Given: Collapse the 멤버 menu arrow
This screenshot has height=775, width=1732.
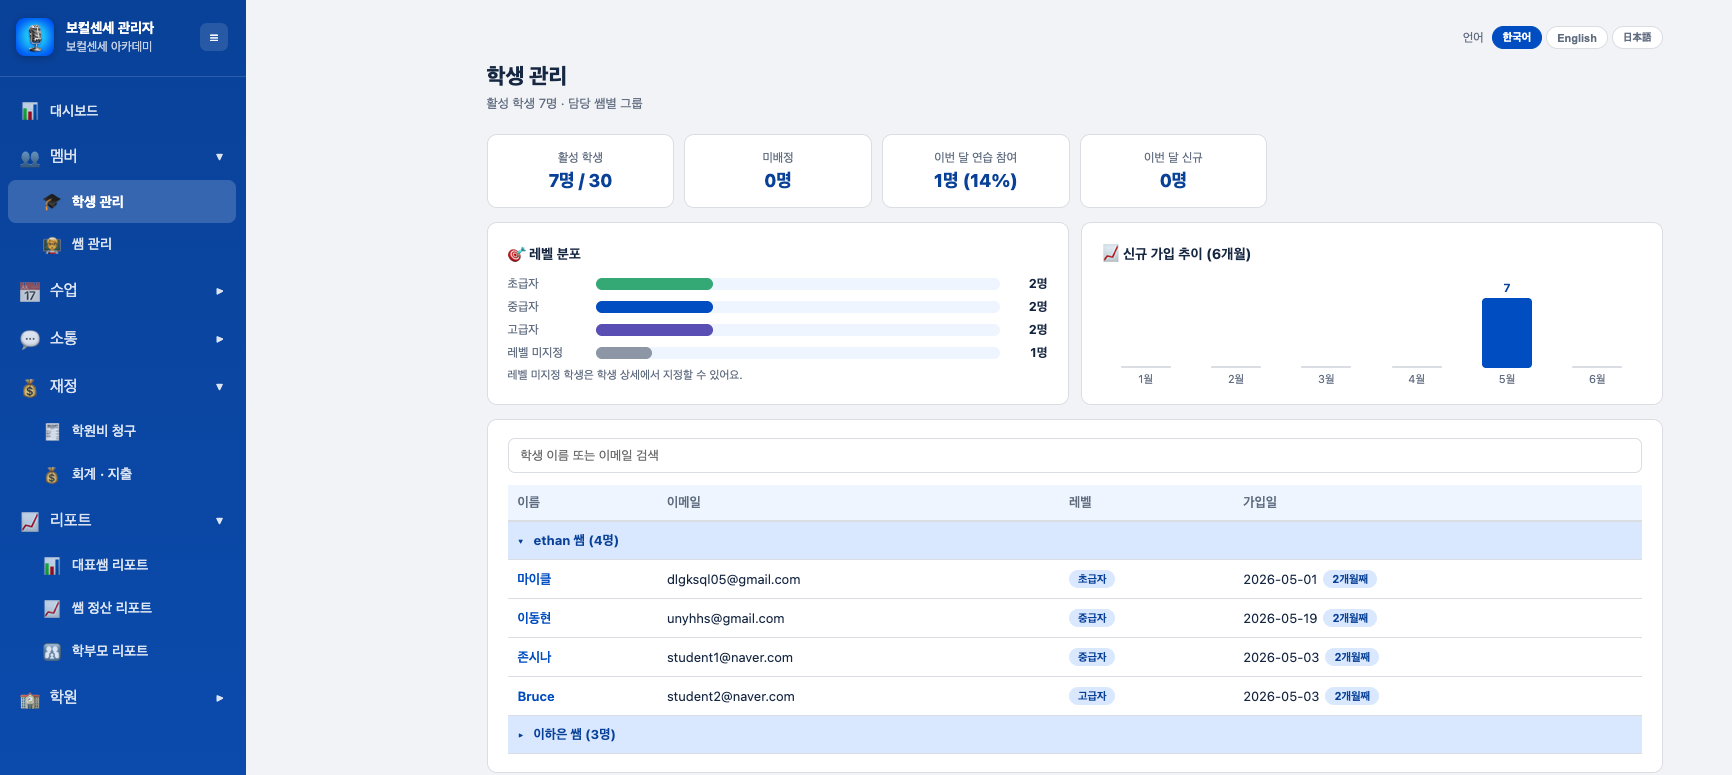Looking at the screenshot, I should coord(219,157).
